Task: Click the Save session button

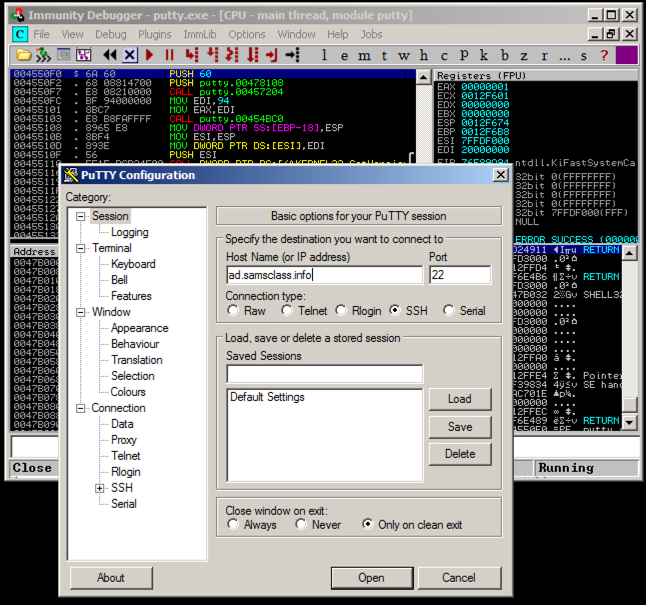Action: coord(460,427)
